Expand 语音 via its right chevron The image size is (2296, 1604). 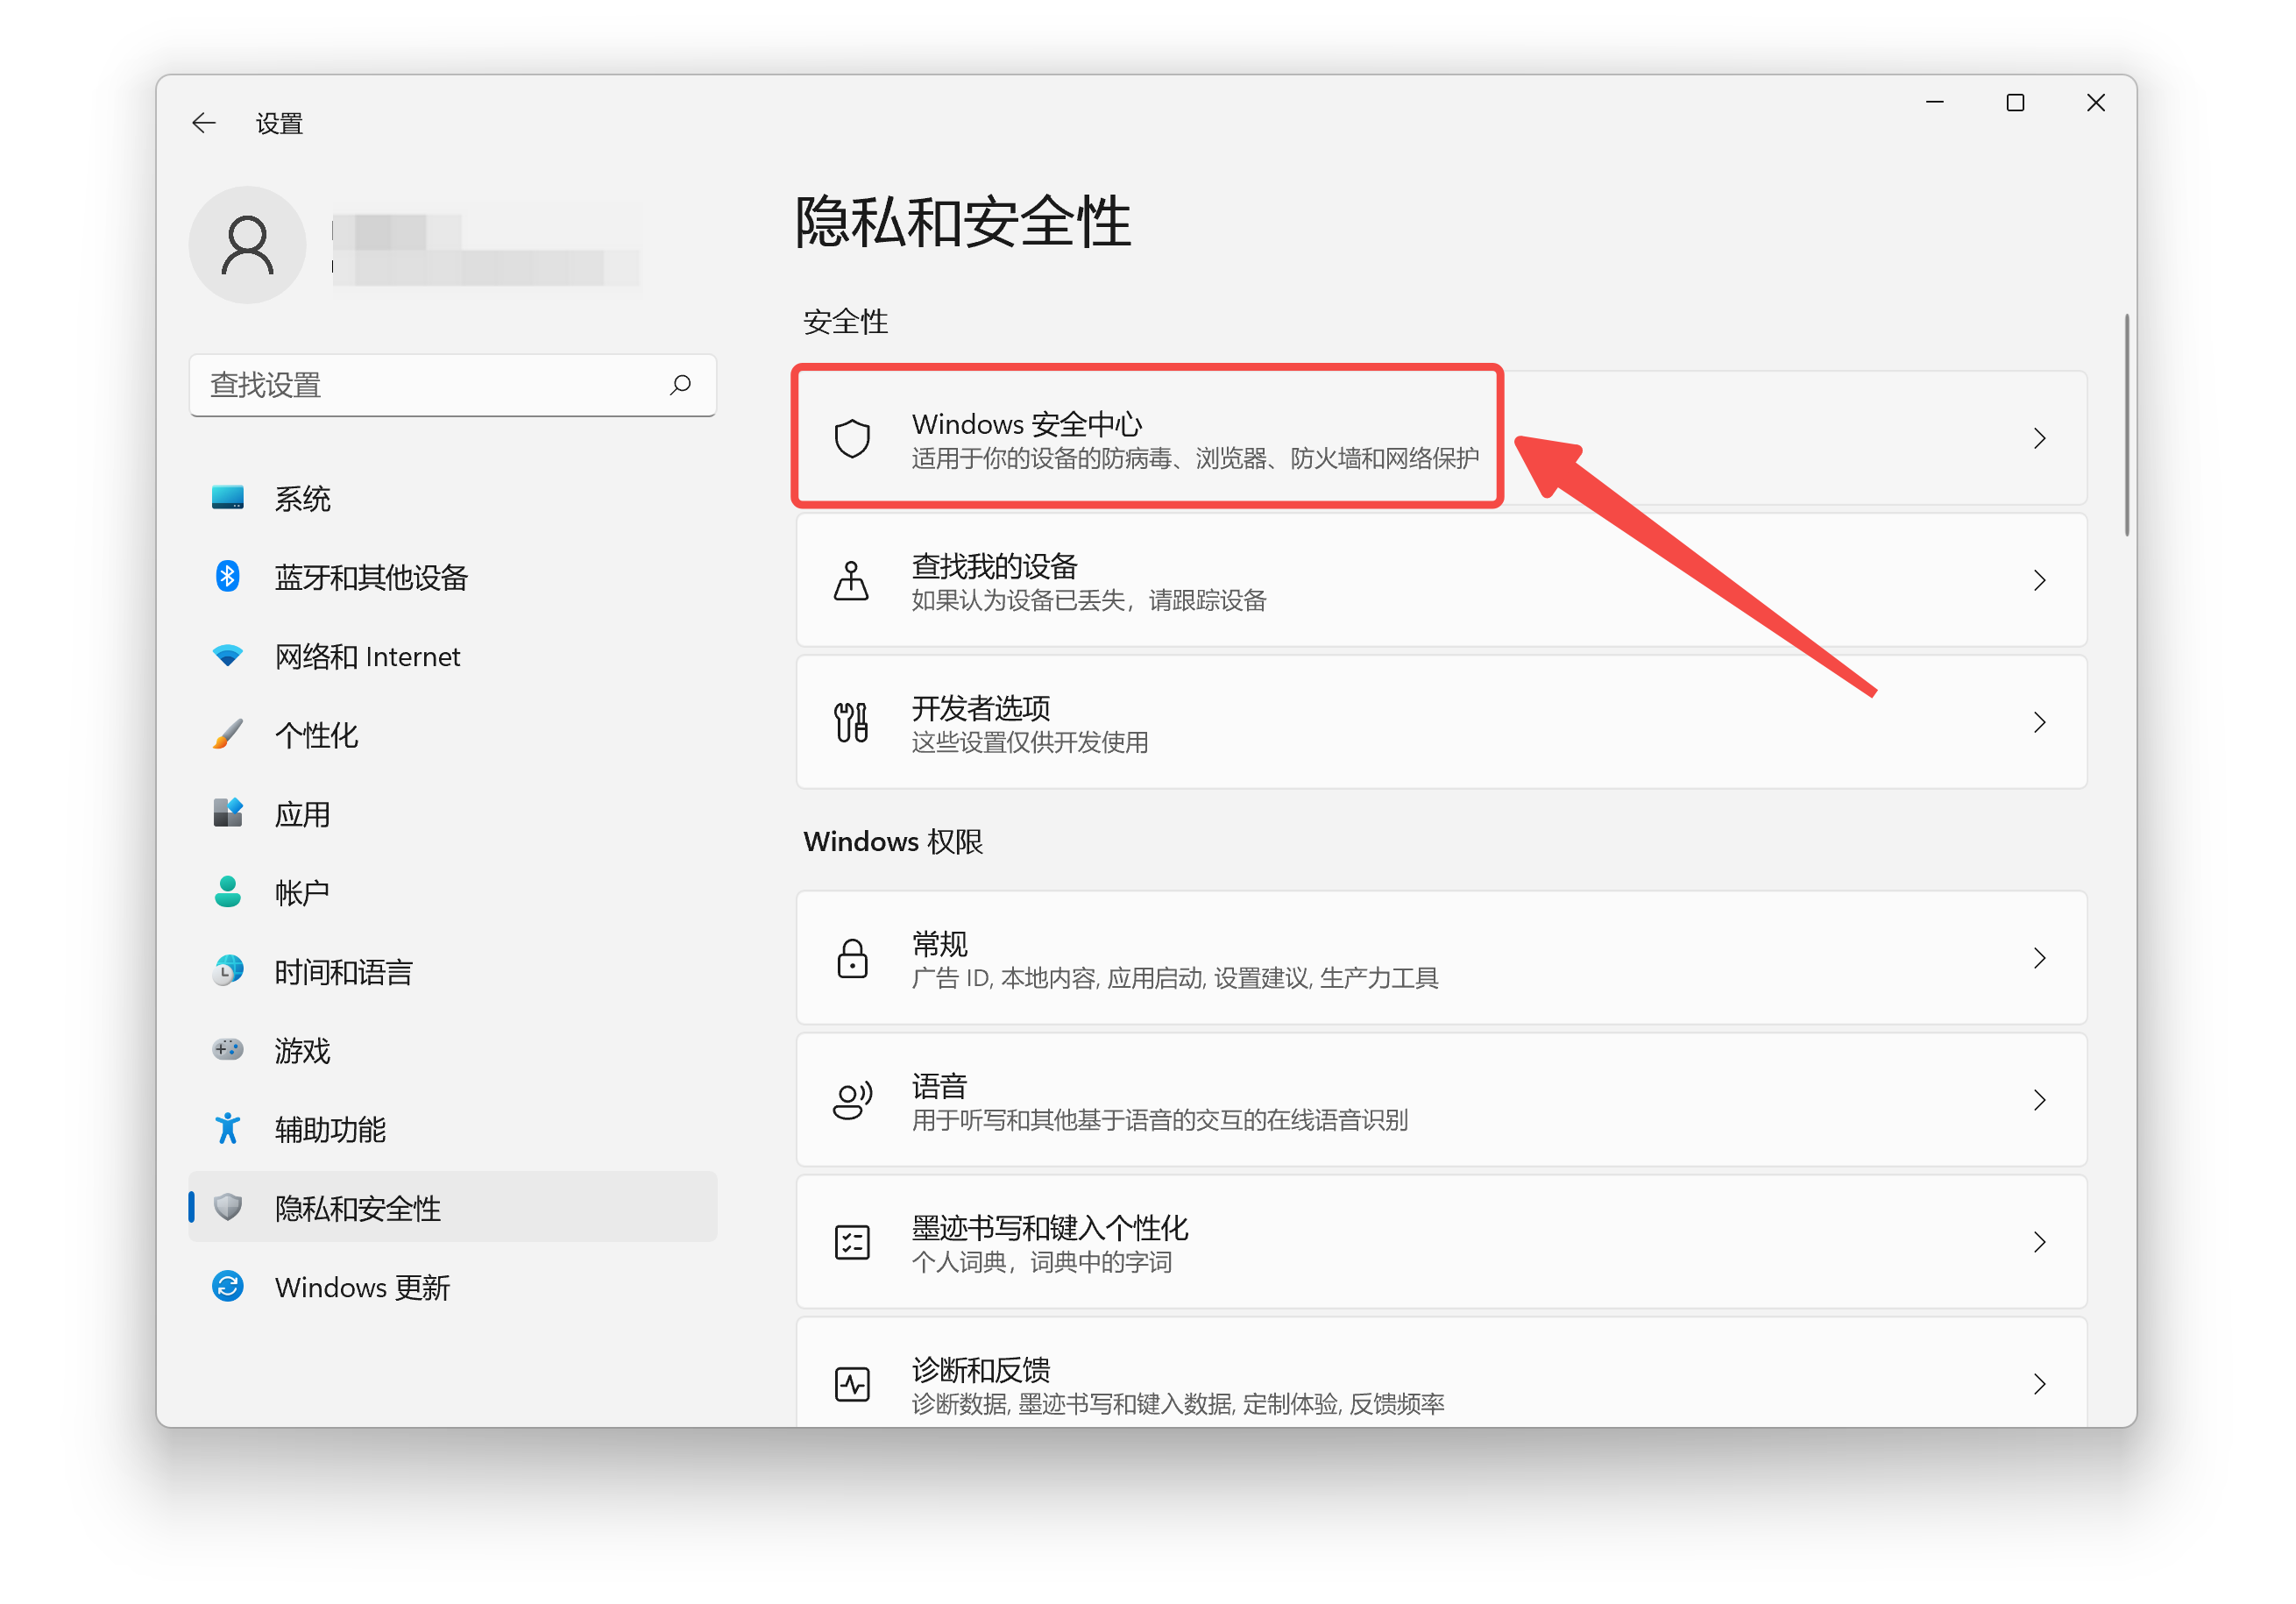2040,1100
